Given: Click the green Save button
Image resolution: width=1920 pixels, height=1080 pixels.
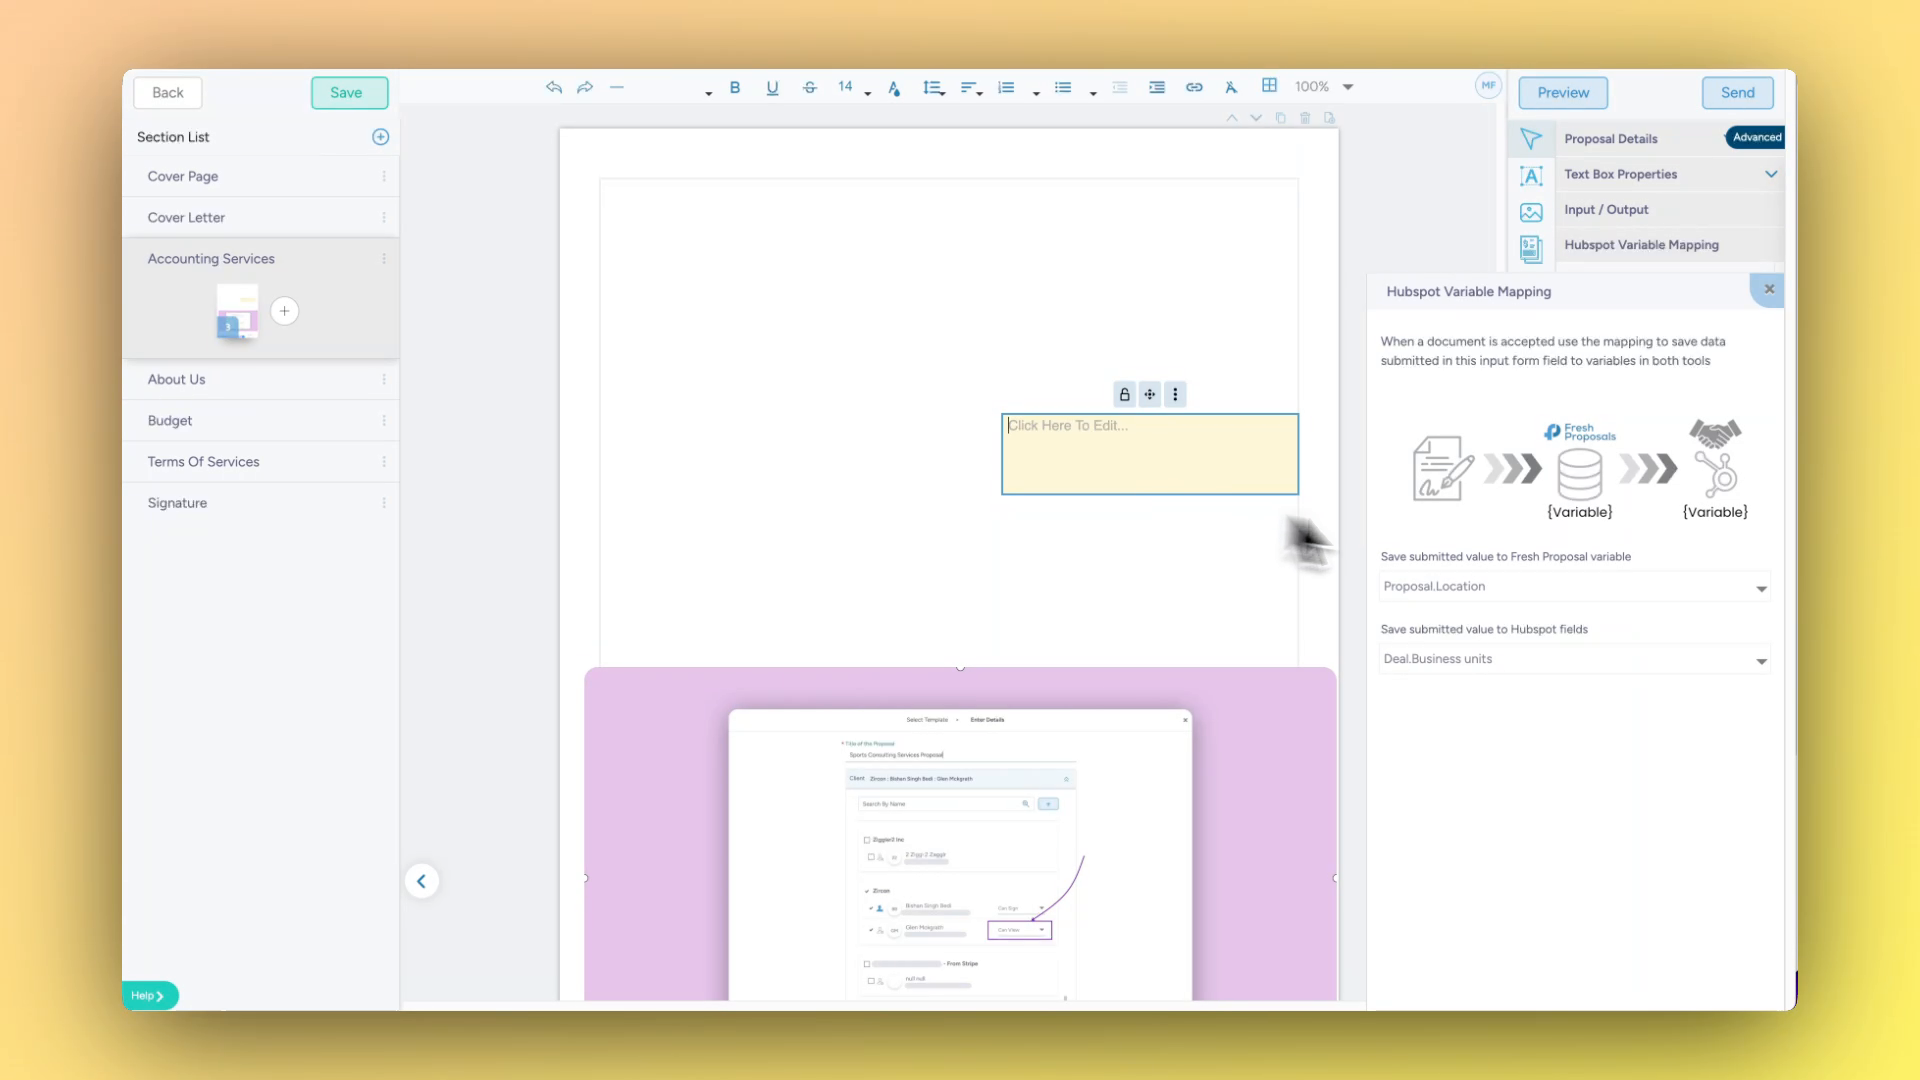Looking at the screenshot, I should pyautogui.click(x=348, y=92).
